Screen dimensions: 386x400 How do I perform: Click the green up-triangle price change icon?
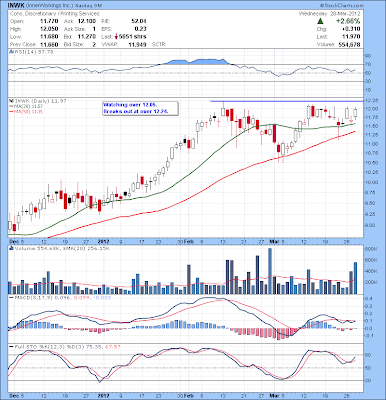(x=320, y=21)
